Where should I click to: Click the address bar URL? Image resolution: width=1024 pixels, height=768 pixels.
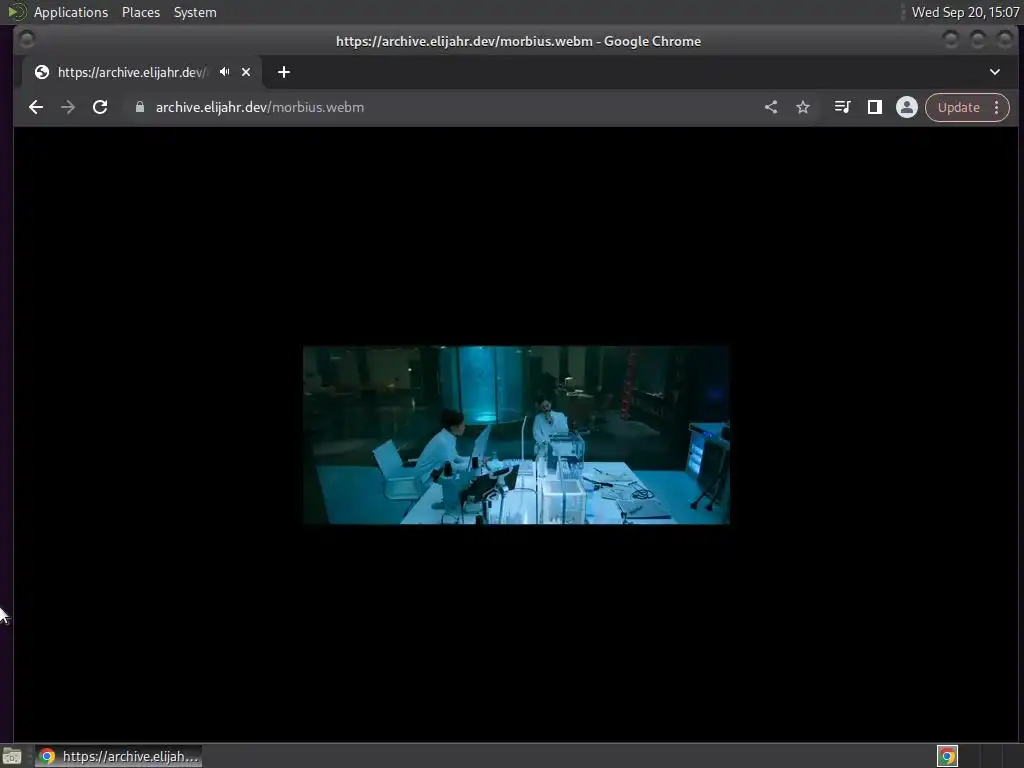point(260,107)
